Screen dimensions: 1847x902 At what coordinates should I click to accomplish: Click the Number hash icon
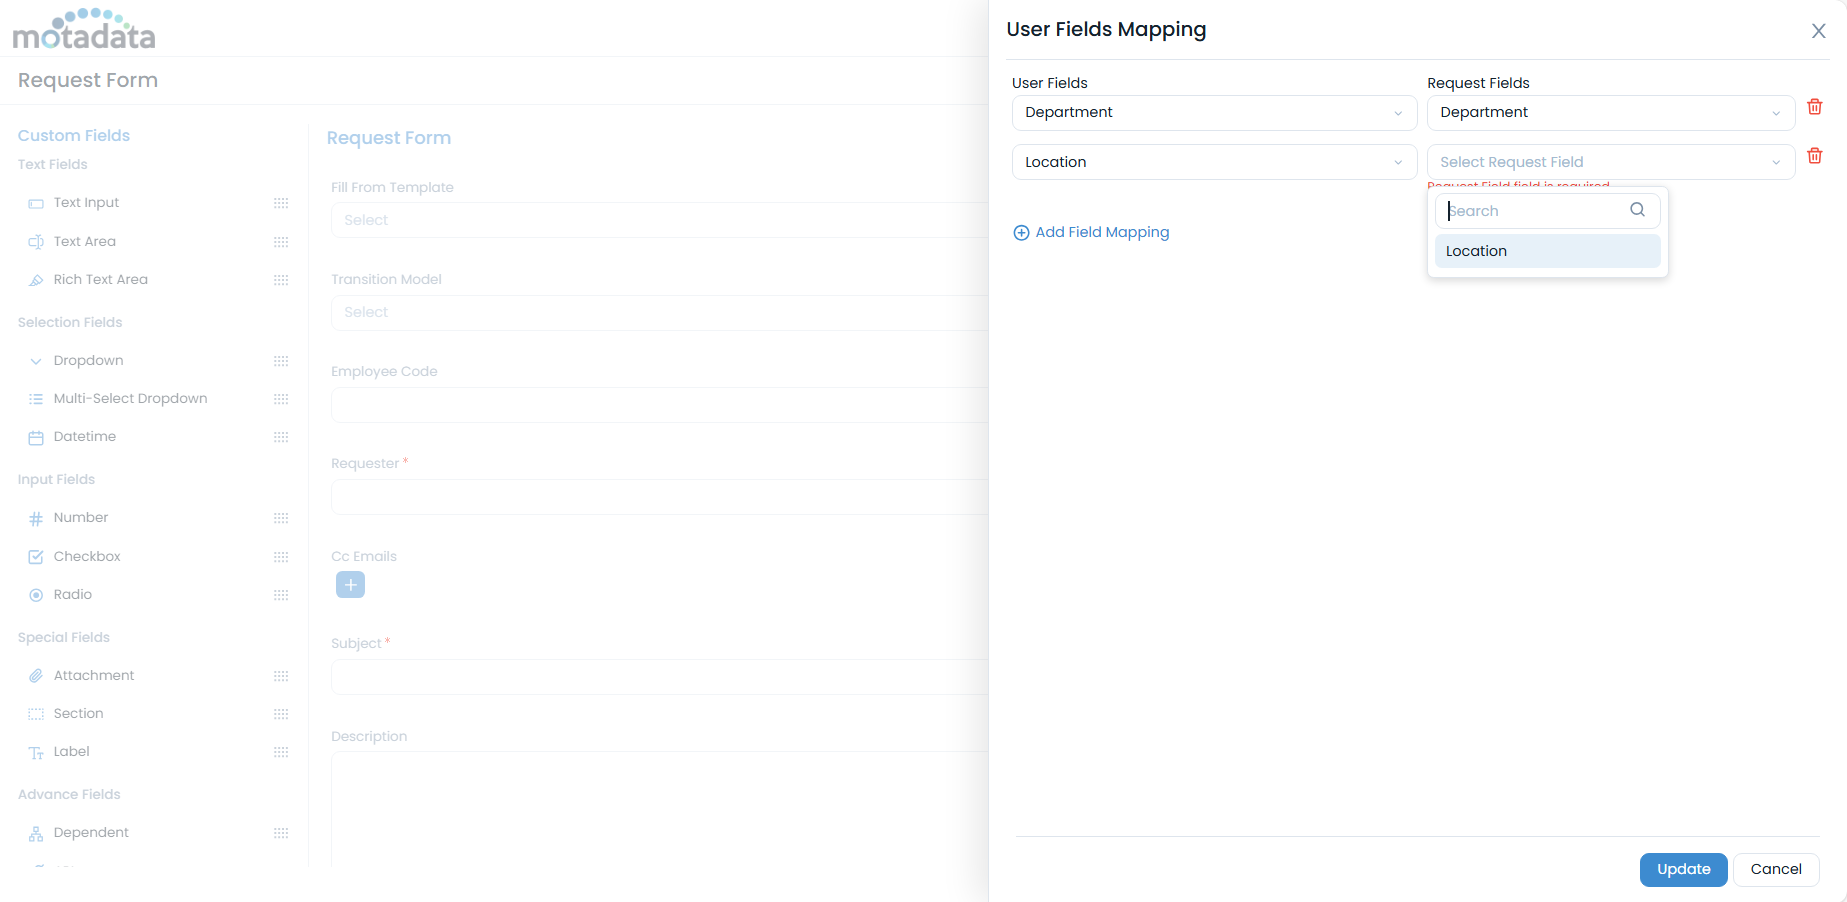point(36,519)
